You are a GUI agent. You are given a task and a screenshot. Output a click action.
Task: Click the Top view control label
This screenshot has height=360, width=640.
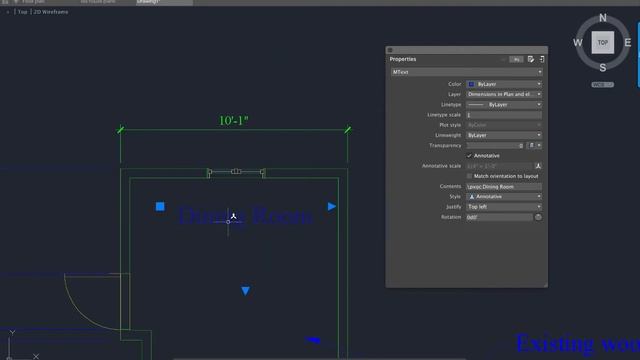(x=22, y=12)
